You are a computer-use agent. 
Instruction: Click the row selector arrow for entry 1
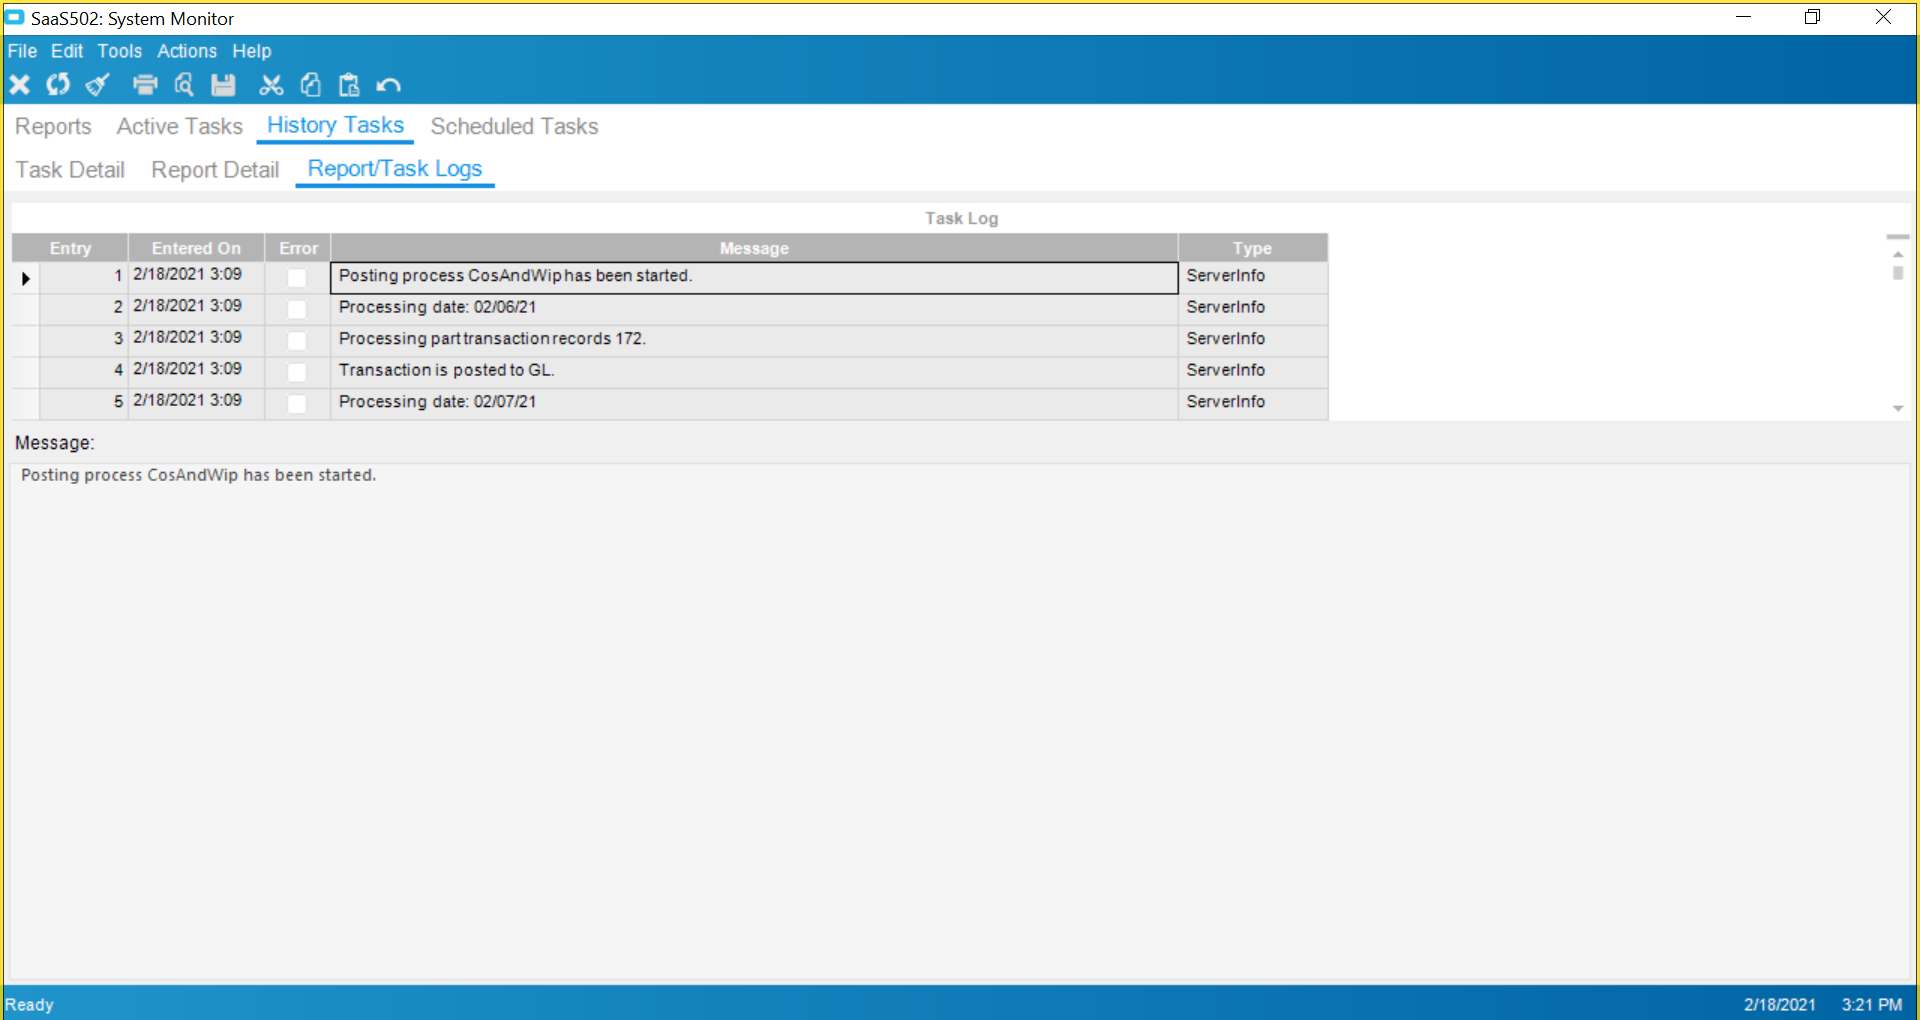[26, 278]
